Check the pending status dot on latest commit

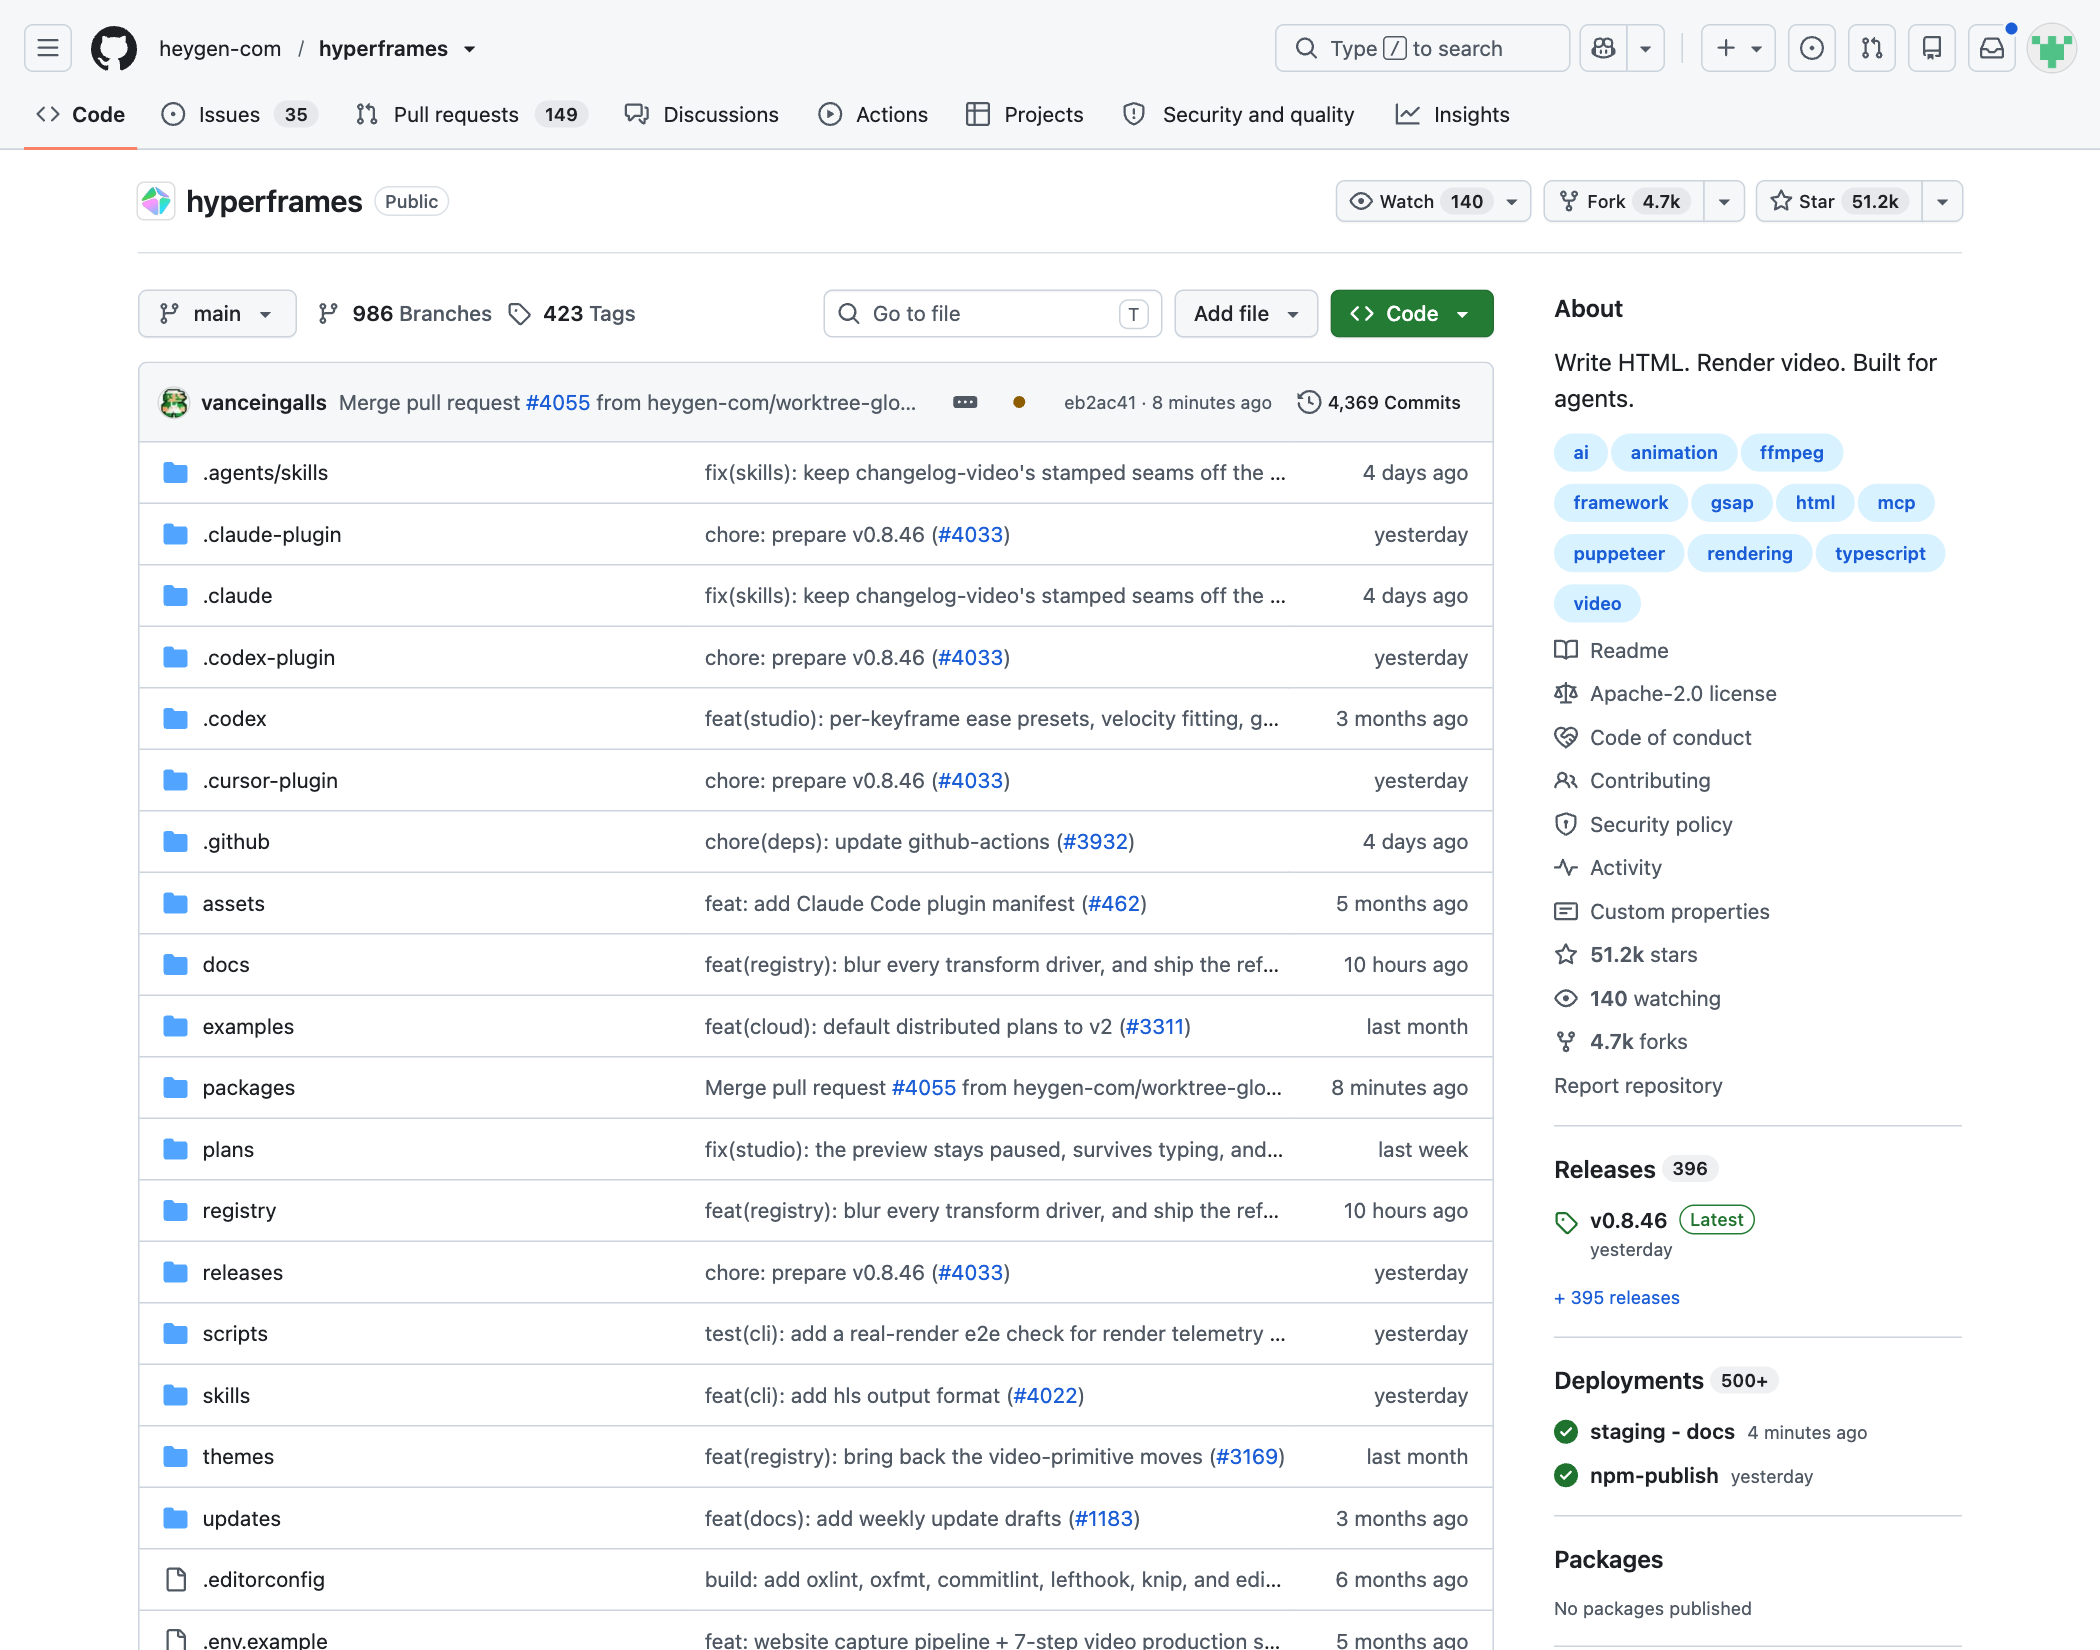pyautogui.click(x=1019, y=402)
